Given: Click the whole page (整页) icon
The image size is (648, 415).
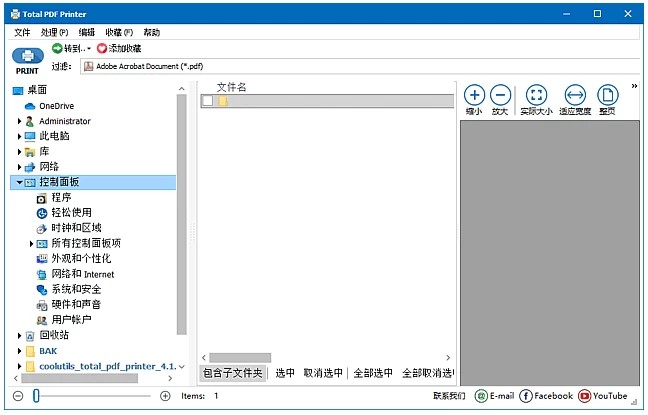Looking at the screenshot, I should 606,96.
